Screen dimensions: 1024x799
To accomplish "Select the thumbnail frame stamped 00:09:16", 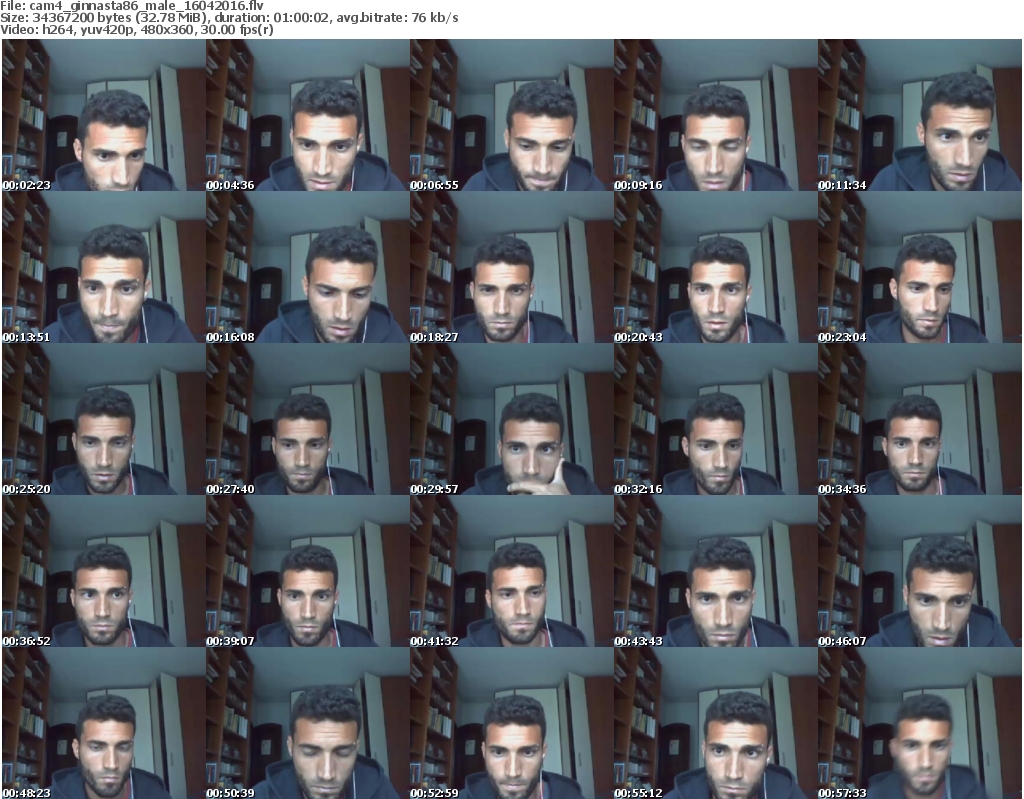I will 715,115.
